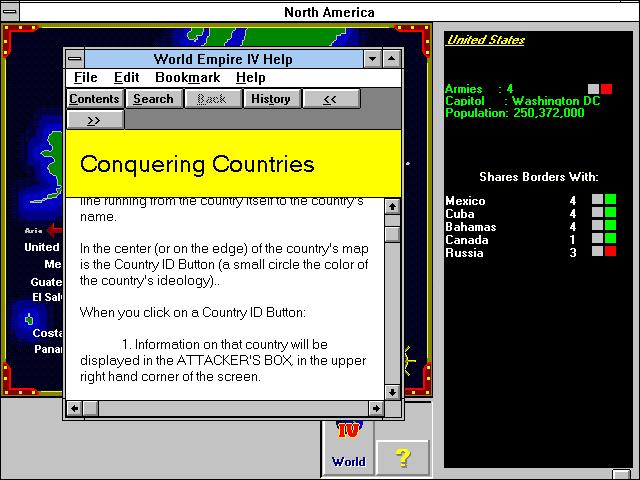640x480 pixels.
Task: Click the Panam label on the map
Action: [48, 349]
